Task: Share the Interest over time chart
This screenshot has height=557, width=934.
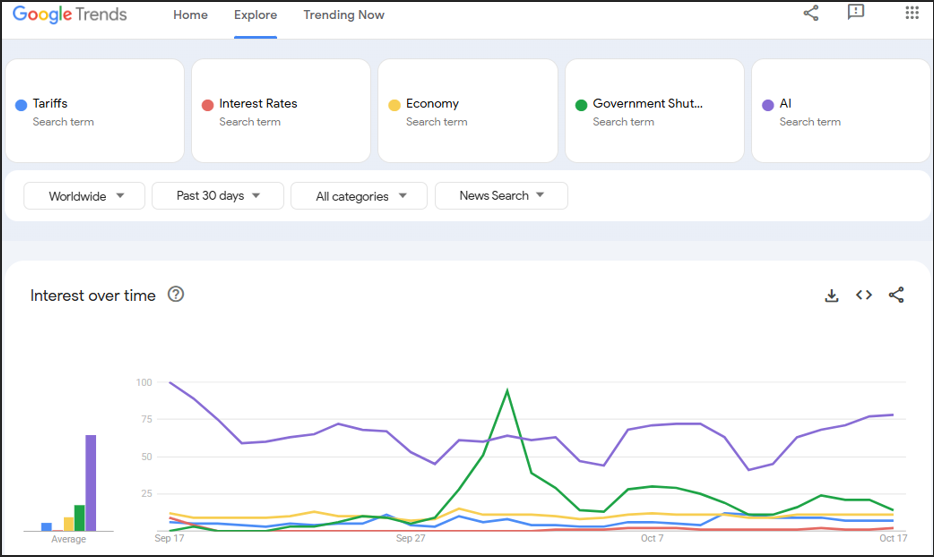Action: coord(896,295)
